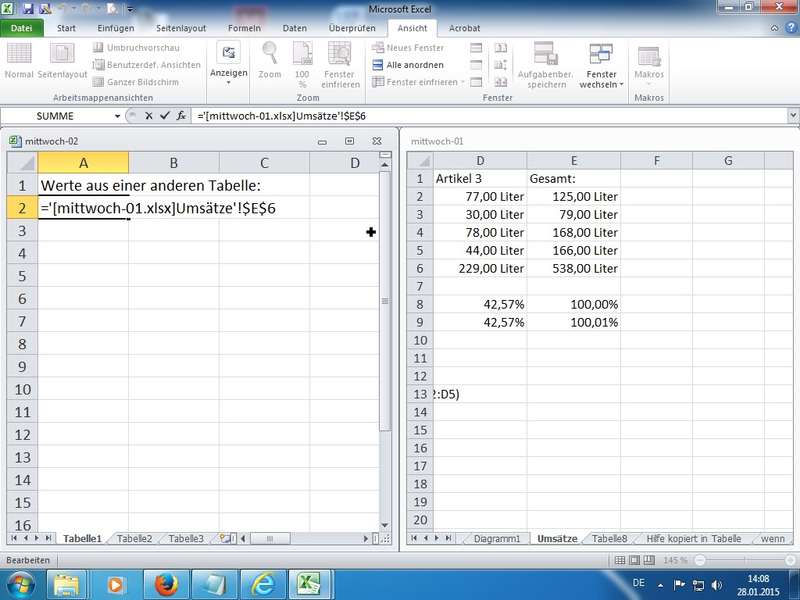Image resolution: width=800 pixels, height=600 pixels.
Task: Click the column B header in mittwoch-02
Action: point(173,162)
